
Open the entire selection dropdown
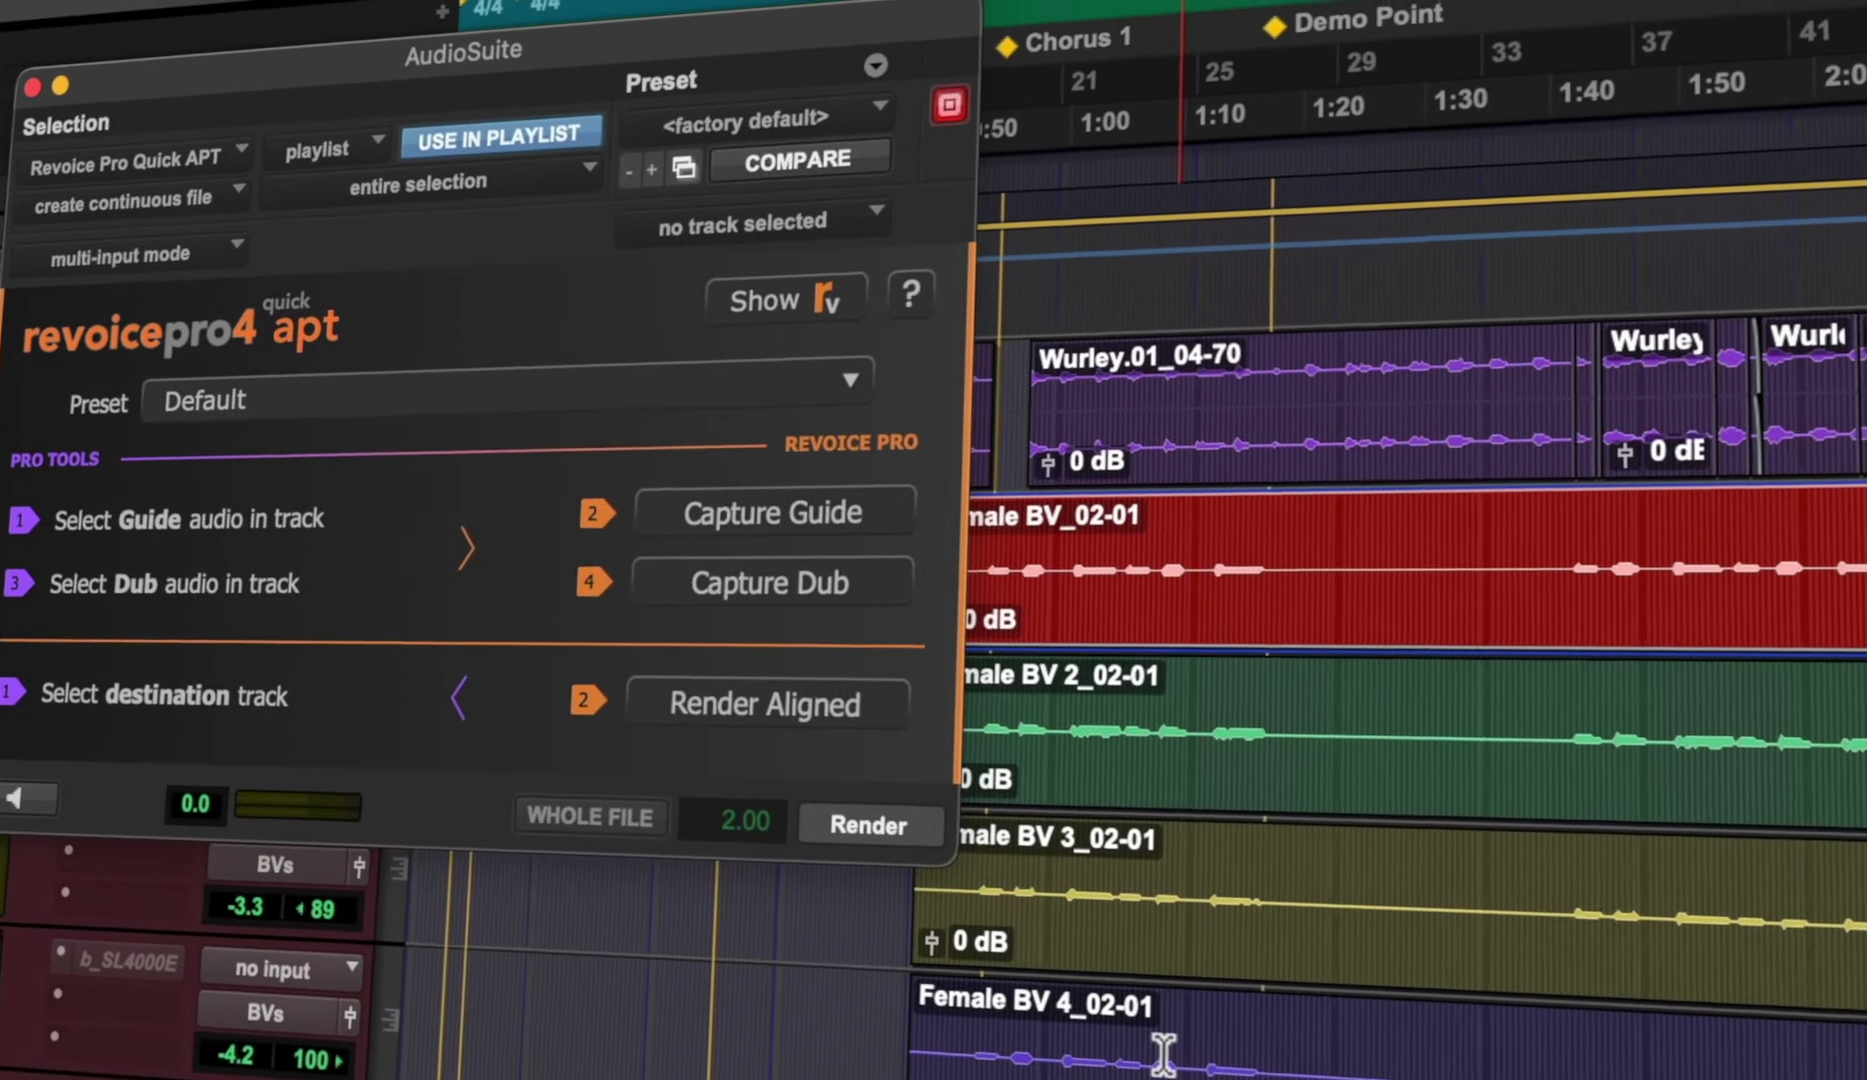(x=432, y=183)
